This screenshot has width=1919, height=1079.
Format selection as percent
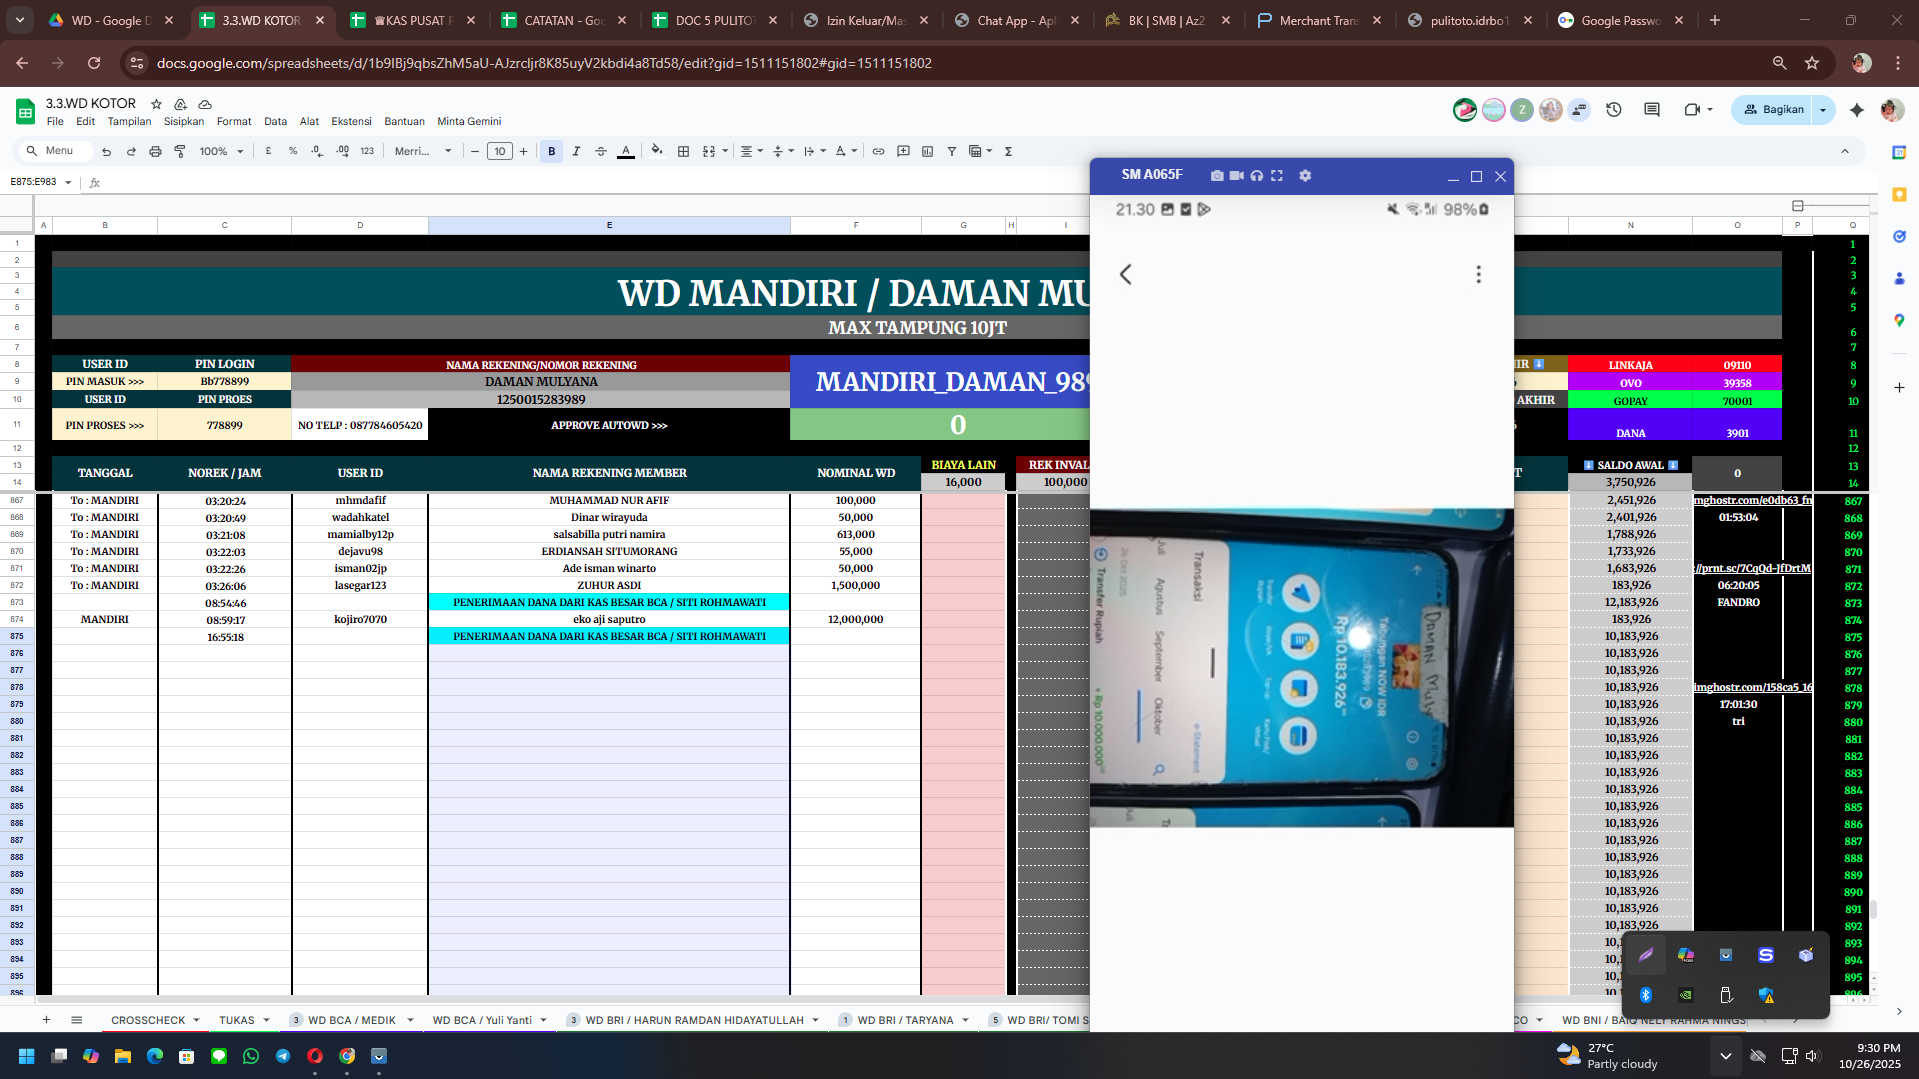point(293,151)
